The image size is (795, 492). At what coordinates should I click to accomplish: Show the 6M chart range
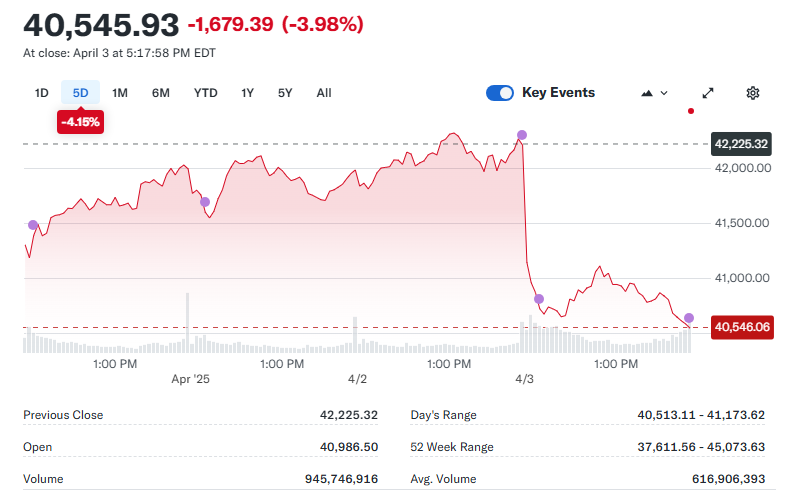click(x=161, y=93)
